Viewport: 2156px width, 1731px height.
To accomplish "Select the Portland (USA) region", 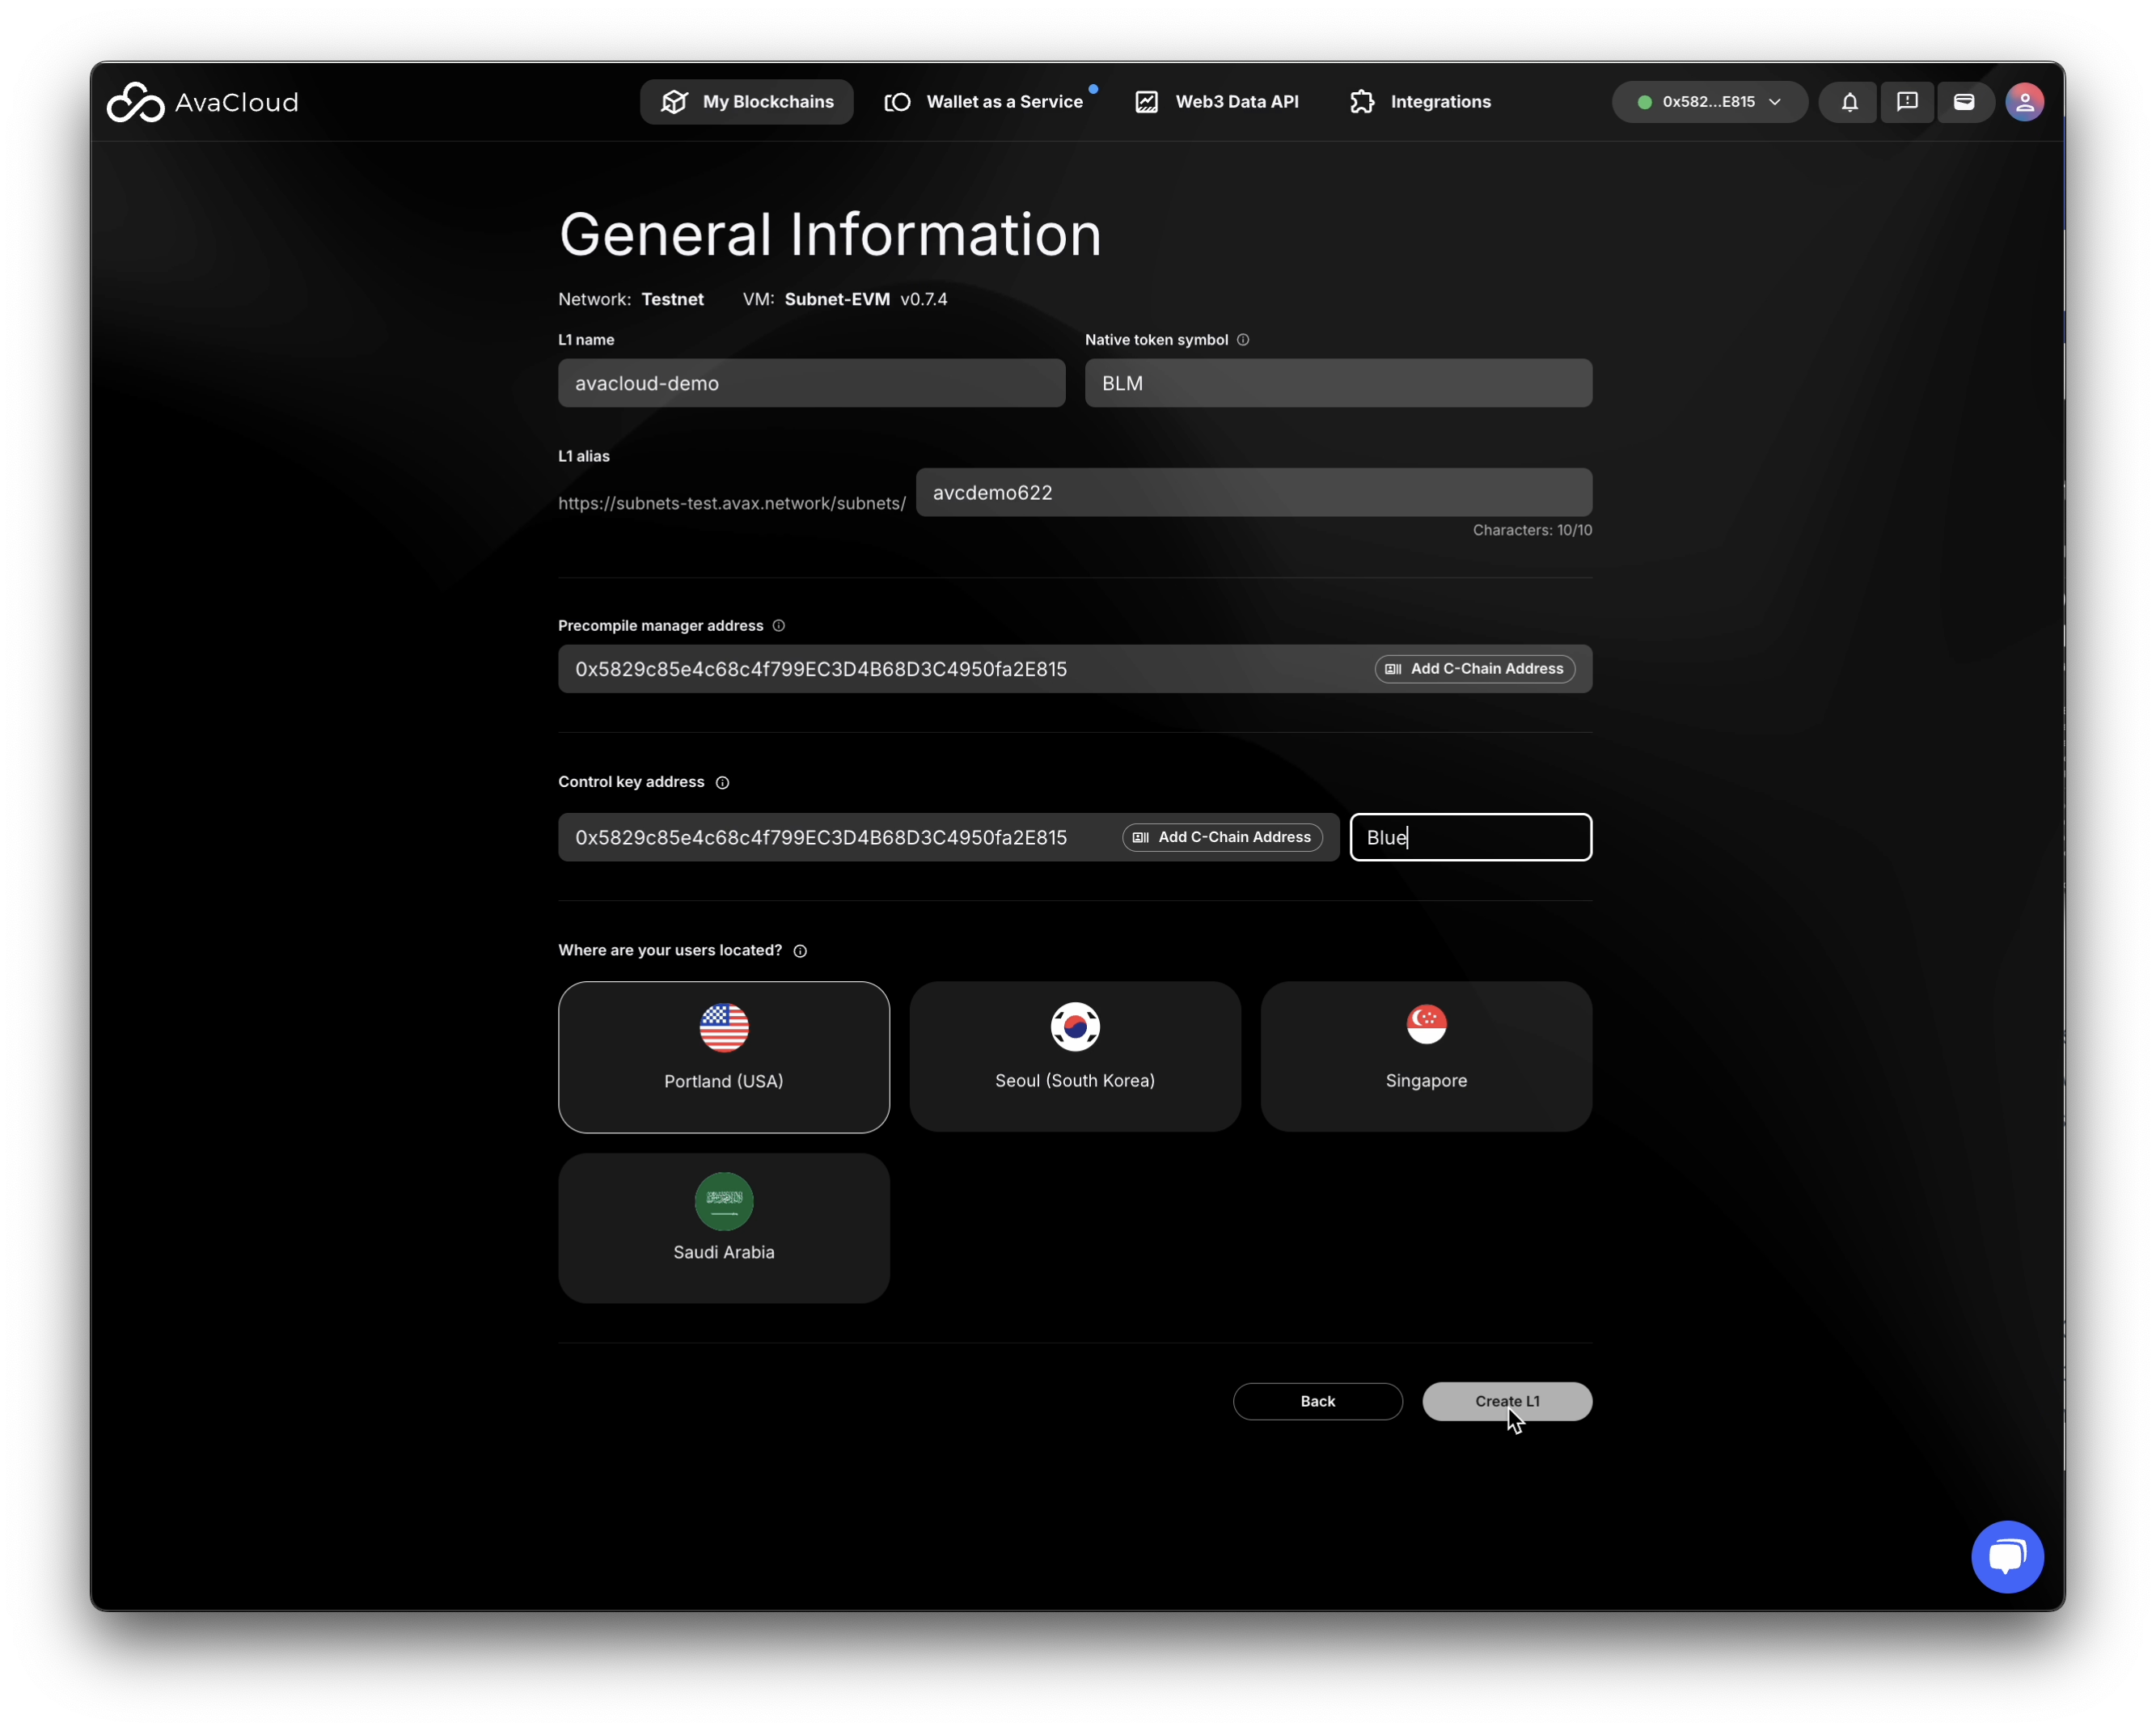I will coord(723,1057).
